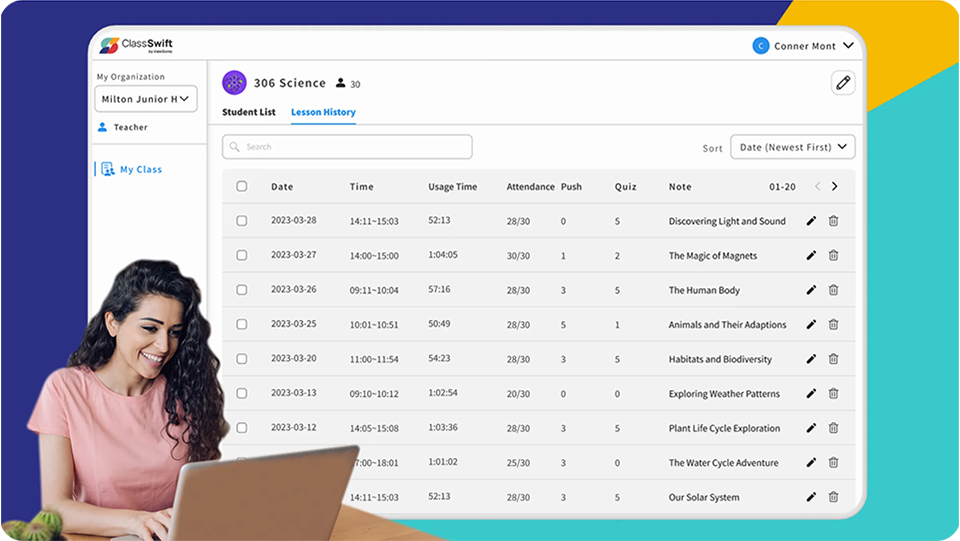
Task: Delete the Magic of Magnets lesson
Action: click(833, 256)
